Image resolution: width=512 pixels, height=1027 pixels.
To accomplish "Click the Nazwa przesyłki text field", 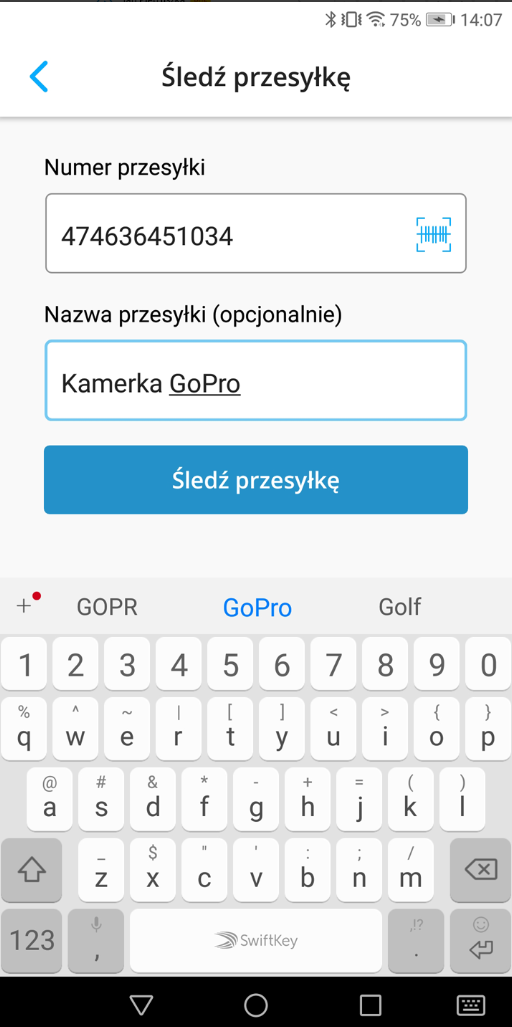I will point(256,381).
